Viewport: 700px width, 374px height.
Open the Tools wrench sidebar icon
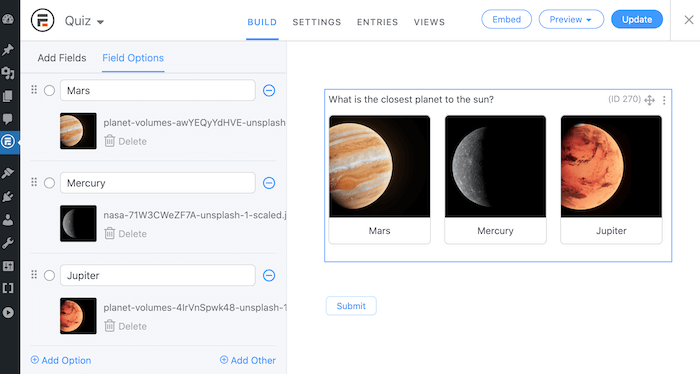click(8, 243)
